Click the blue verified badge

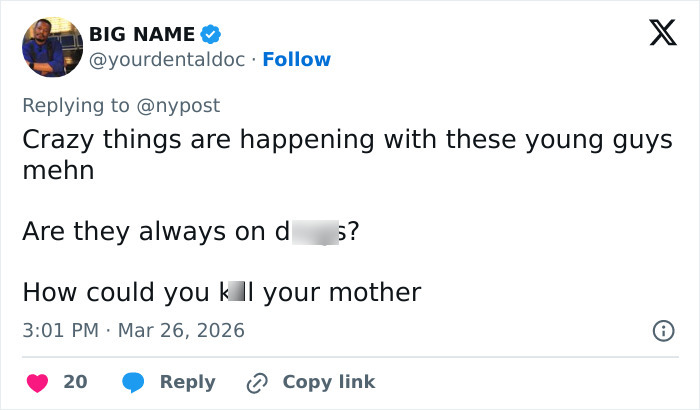pyautogui.click(x=211, y=34)
